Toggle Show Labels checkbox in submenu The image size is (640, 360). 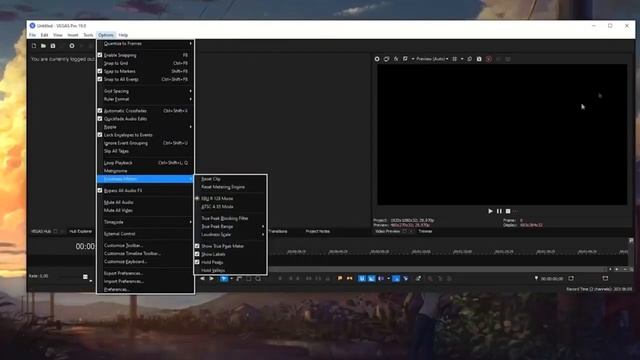coord(197,254)
